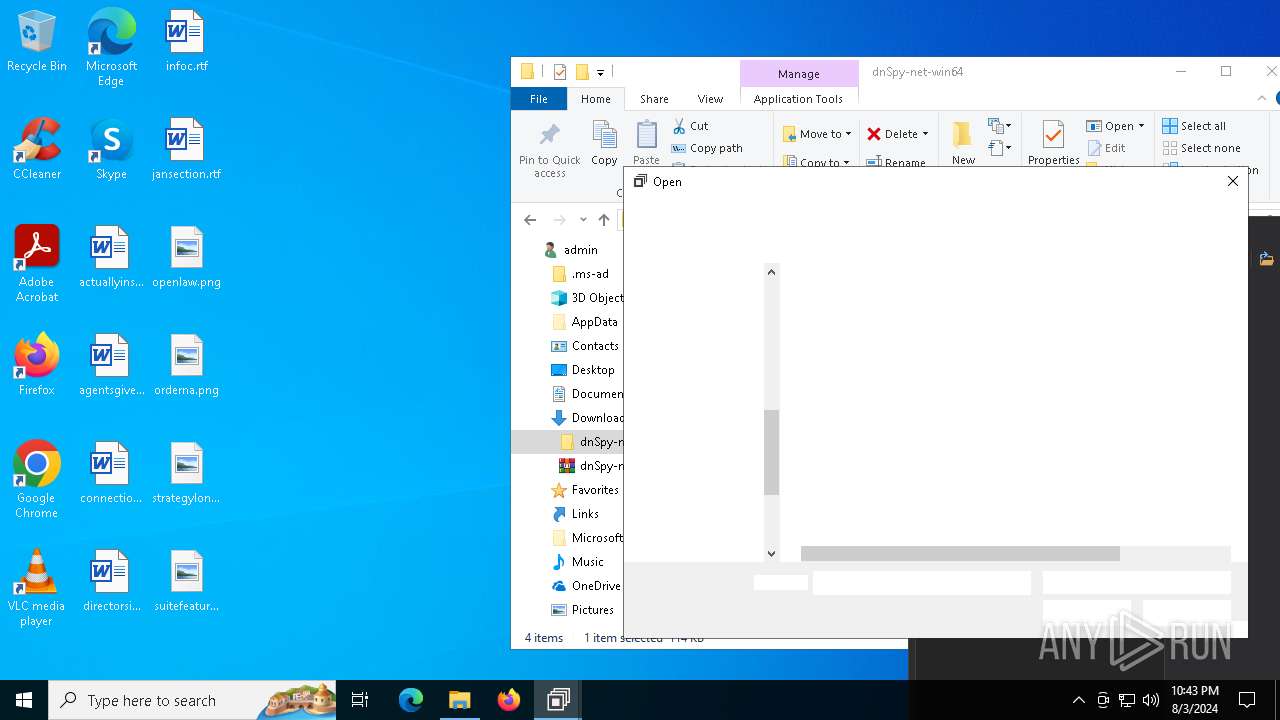Switch to the View ribbon tab
Screen dimensions: 1280x720
[x=710, y=99]
